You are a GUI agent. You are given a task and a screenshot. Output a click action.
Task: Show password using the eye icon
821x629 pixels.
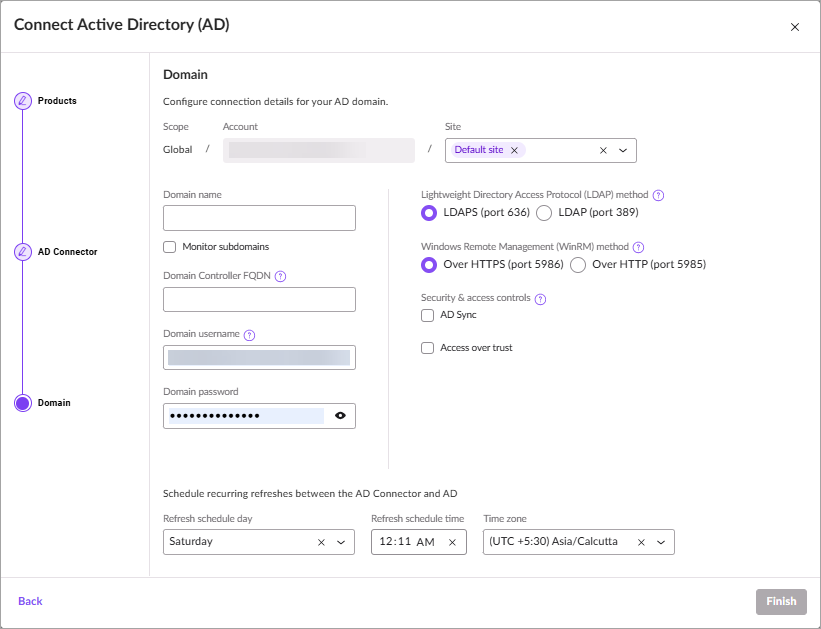tap(340, 415)
